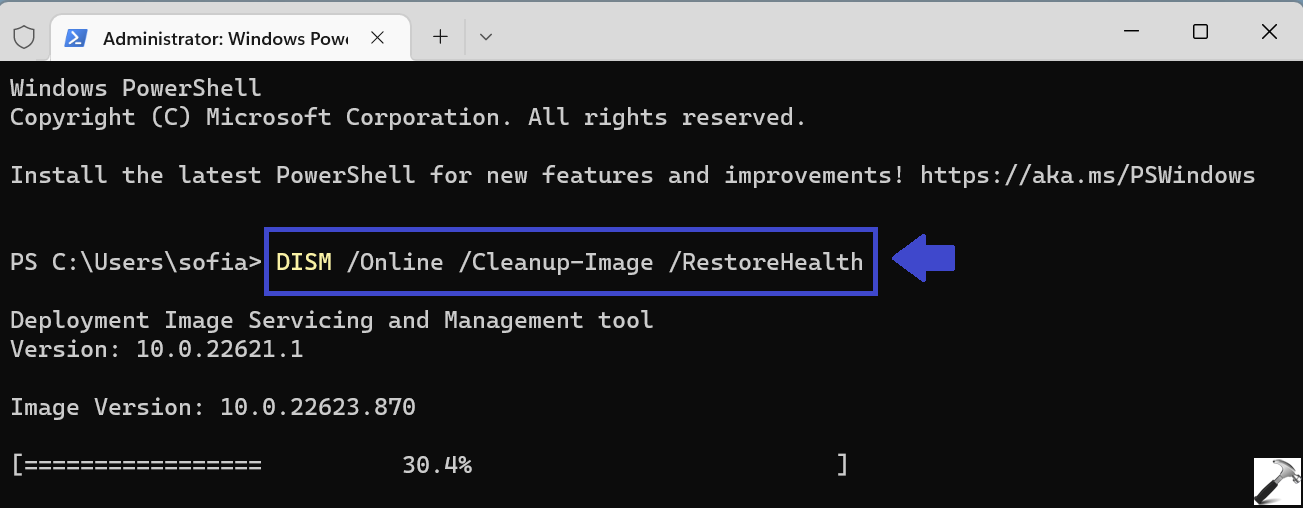1303x508 pixels.
Task: Minimize the PowerShell terminal window
Action: pos(1131,32)
